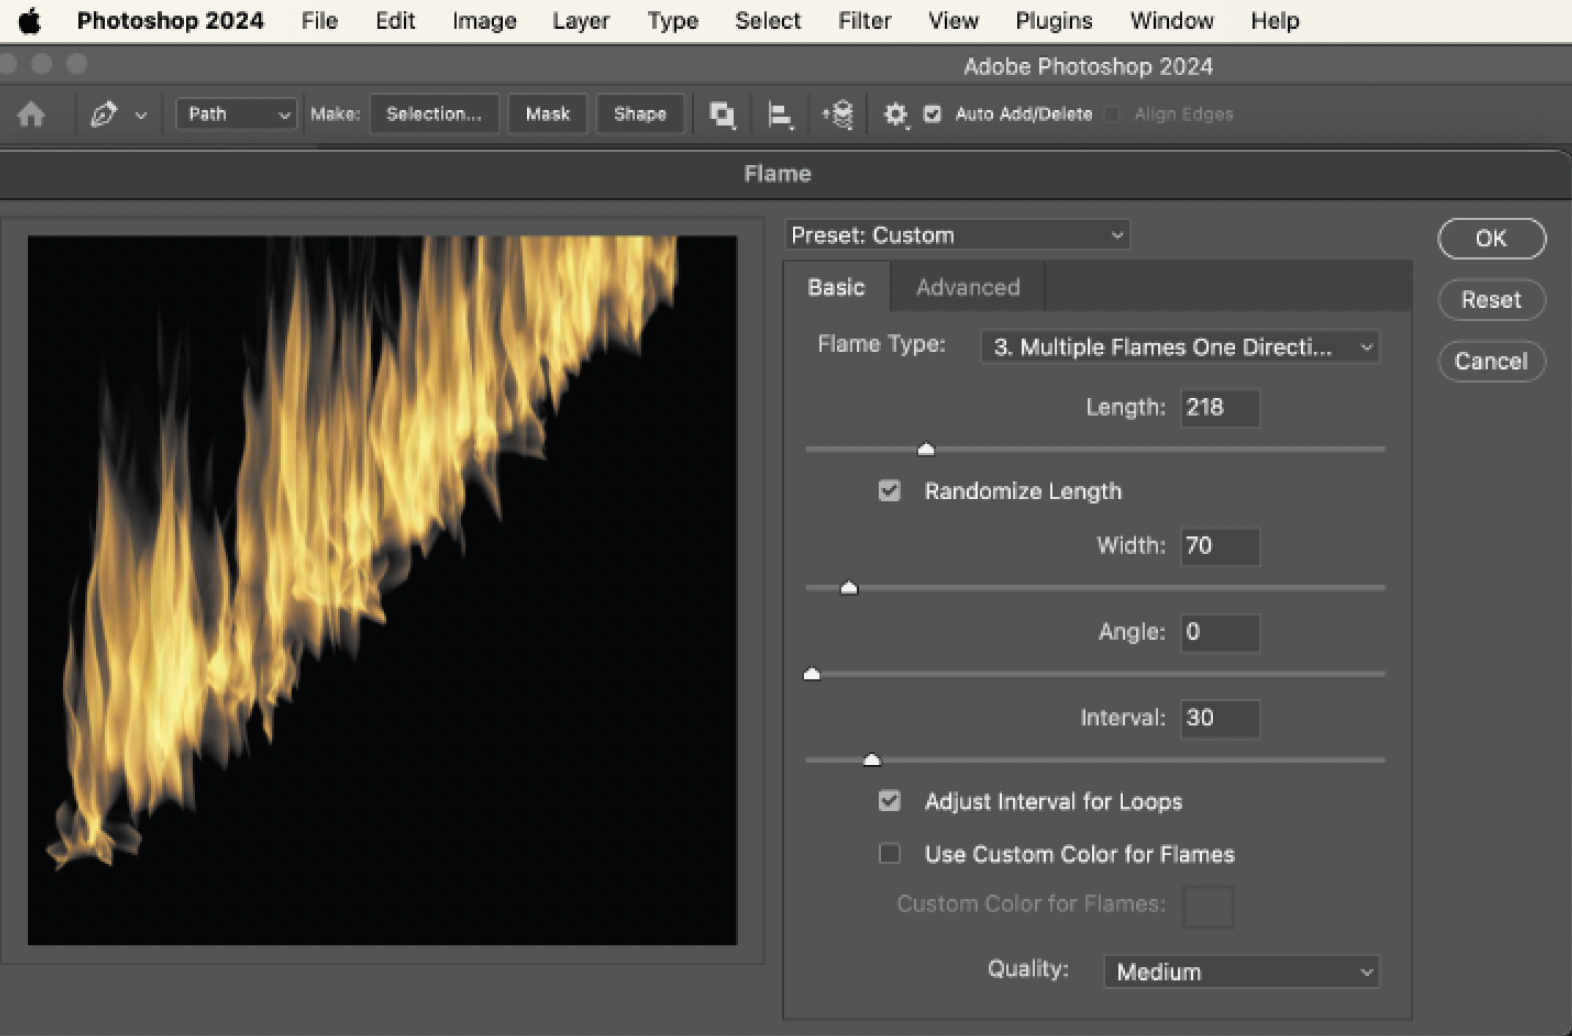Click the Angle value field
1572x1036 pixels.
pyautogui.click(x=1220, y=632)
